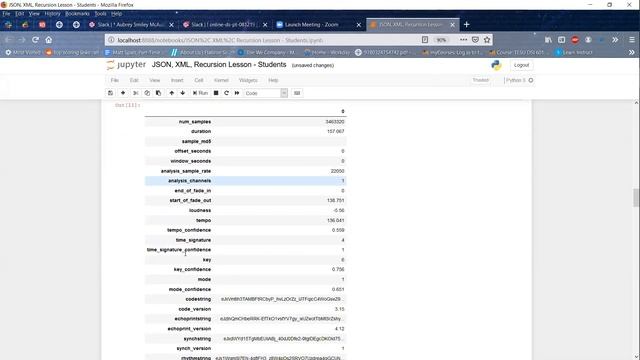640x360 pixels.
Task: Expand the toolbar overflow chevrons
Action: coord(615,40)
